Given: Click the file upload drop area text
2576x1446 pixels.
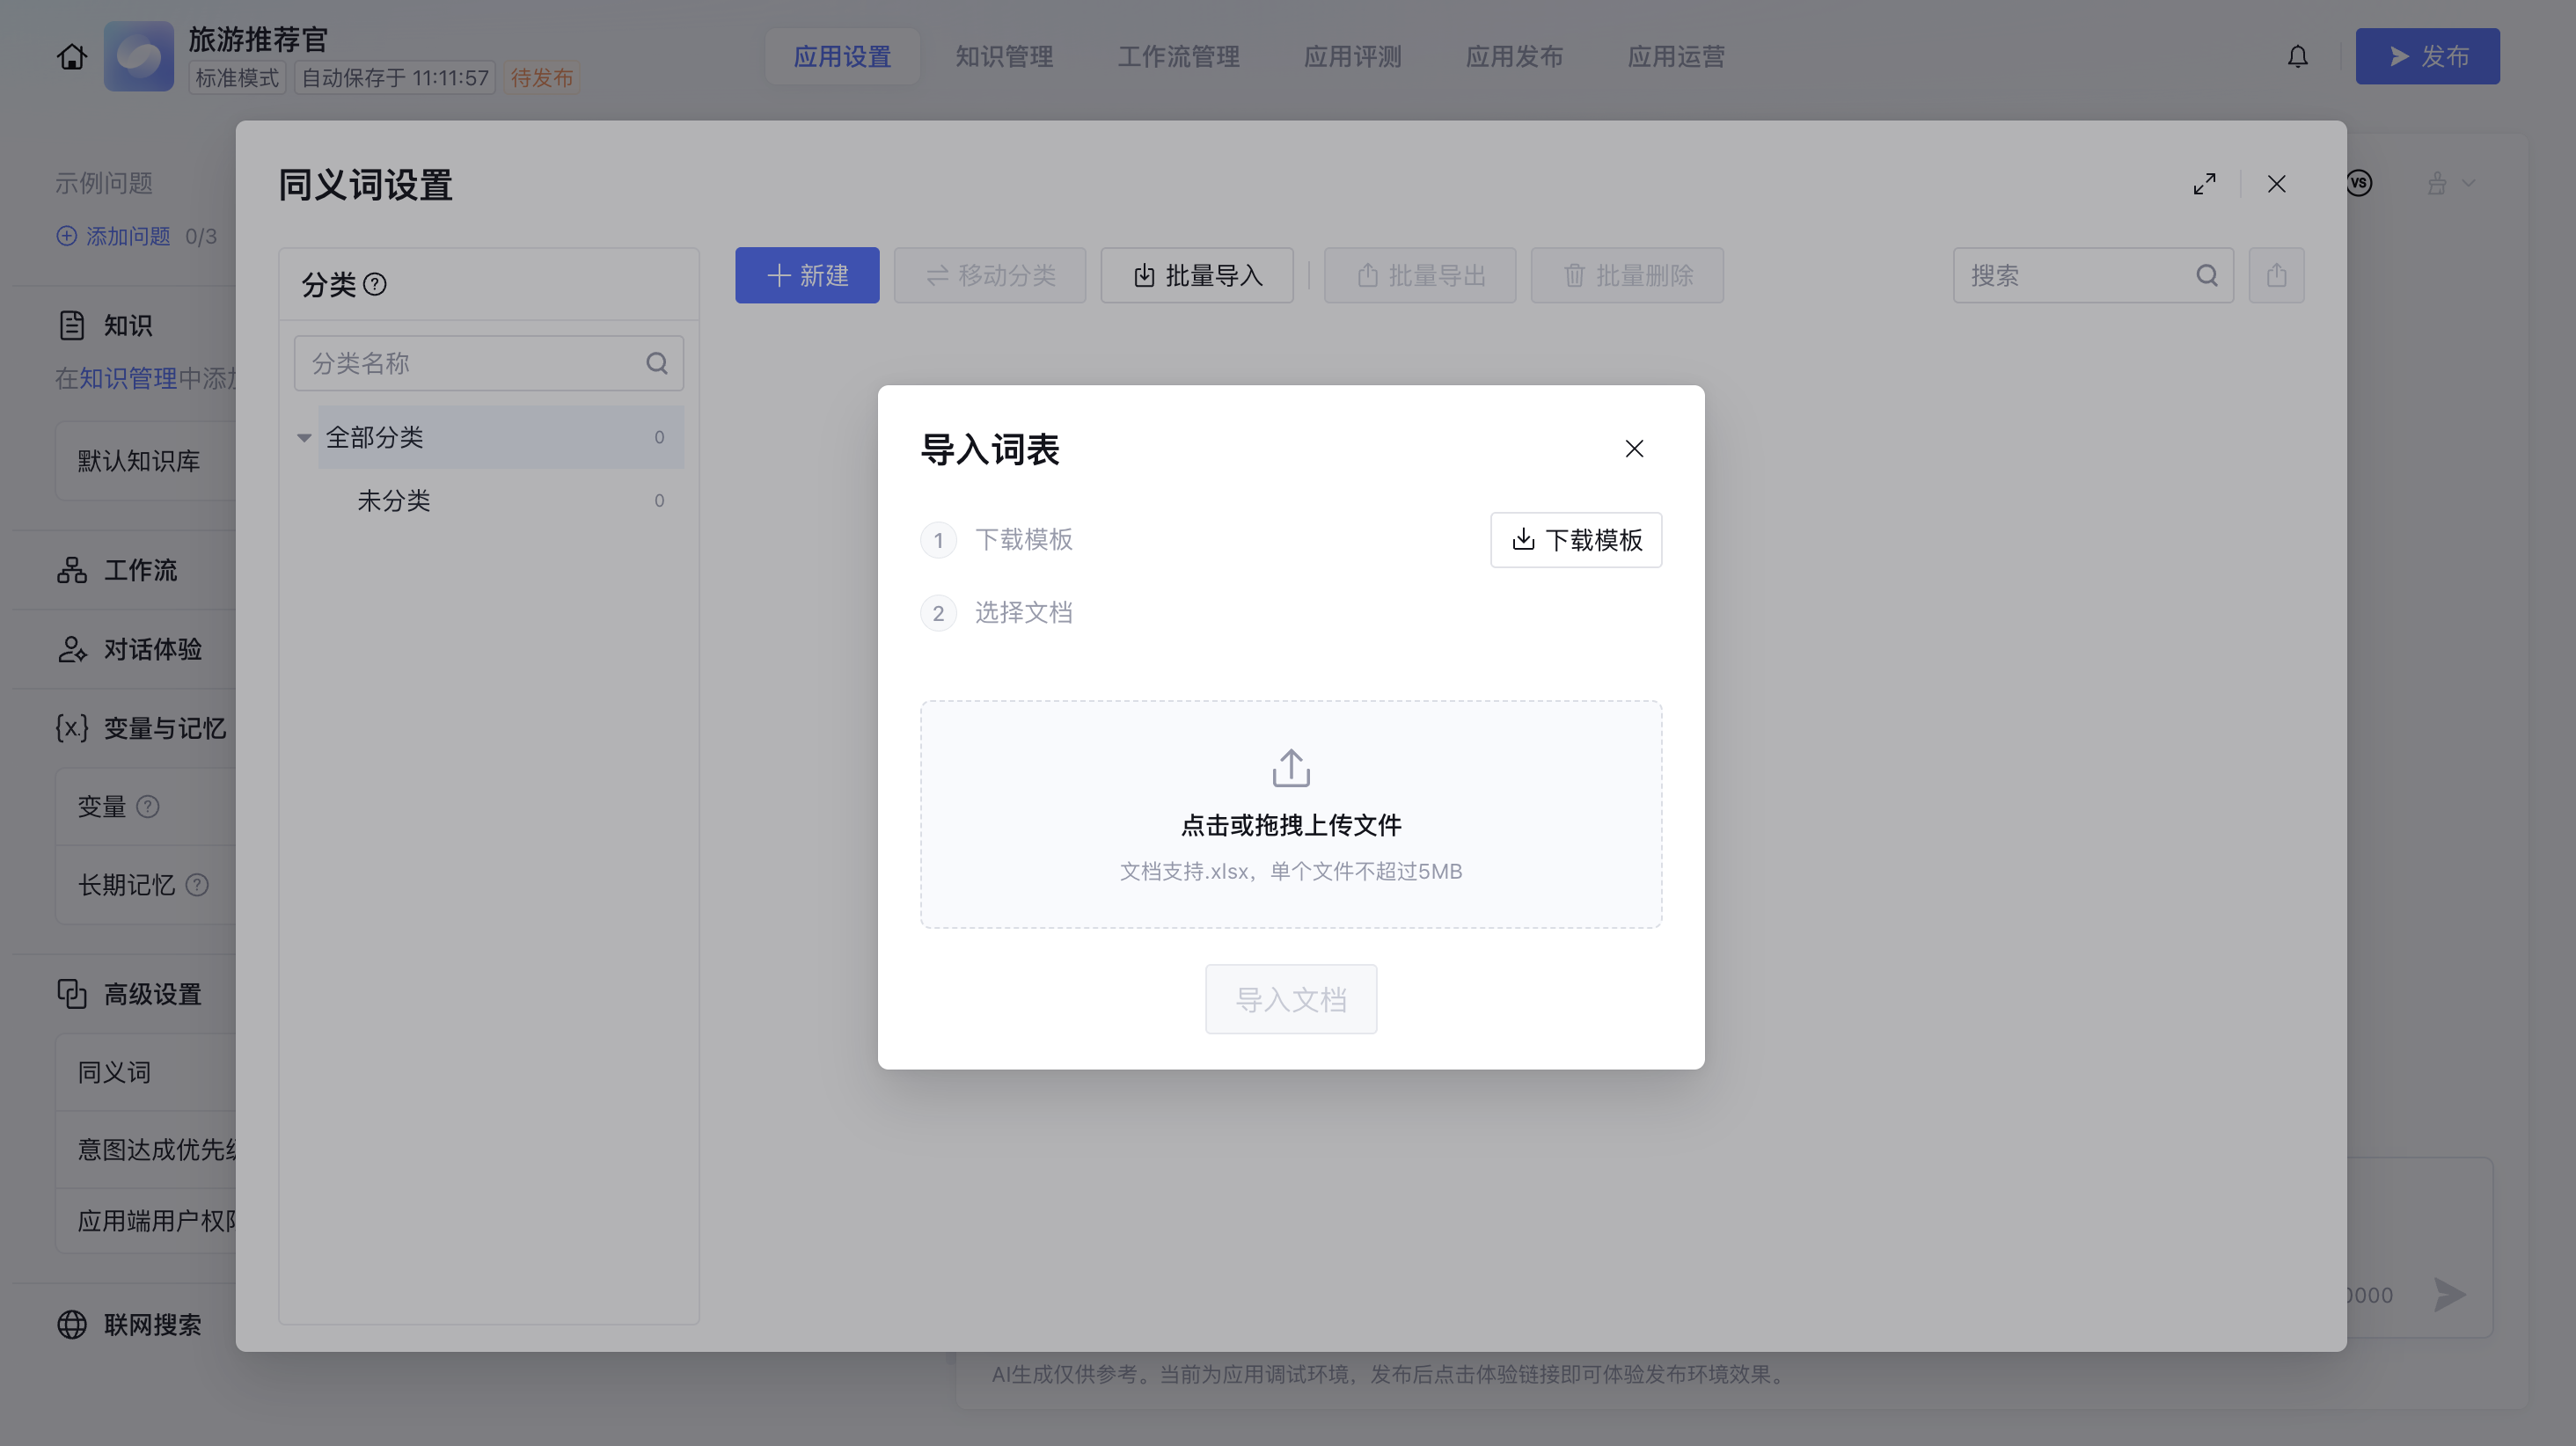Looking at the screenshot, I should point(1290,825).
